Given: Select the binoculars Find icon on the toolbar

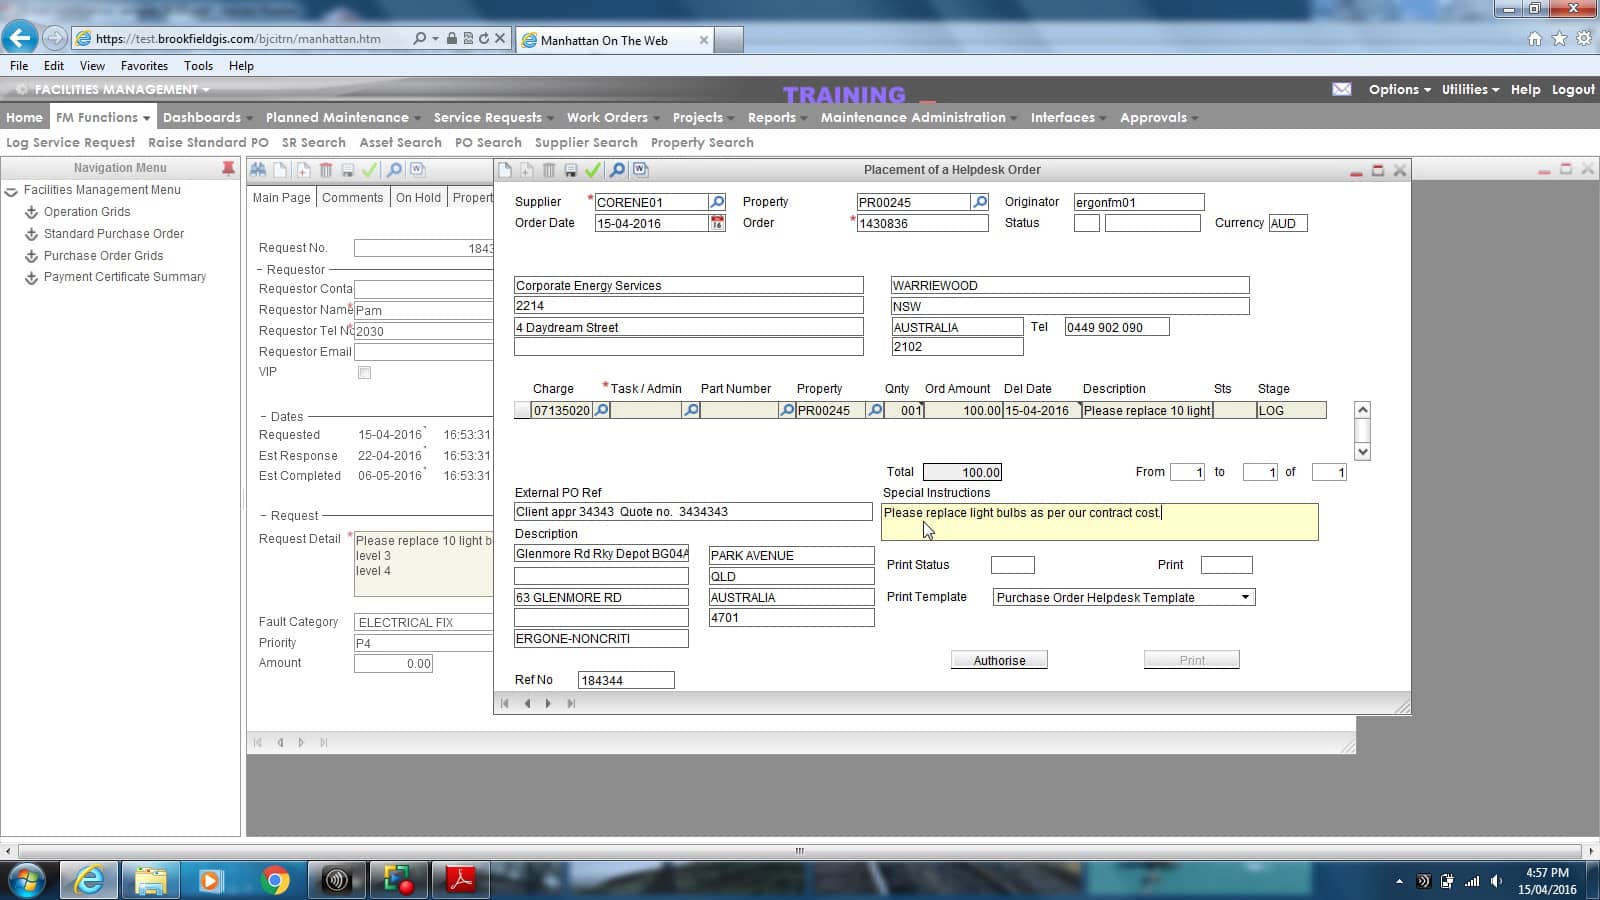Looking at the screenshot, I should coord(258,171).
